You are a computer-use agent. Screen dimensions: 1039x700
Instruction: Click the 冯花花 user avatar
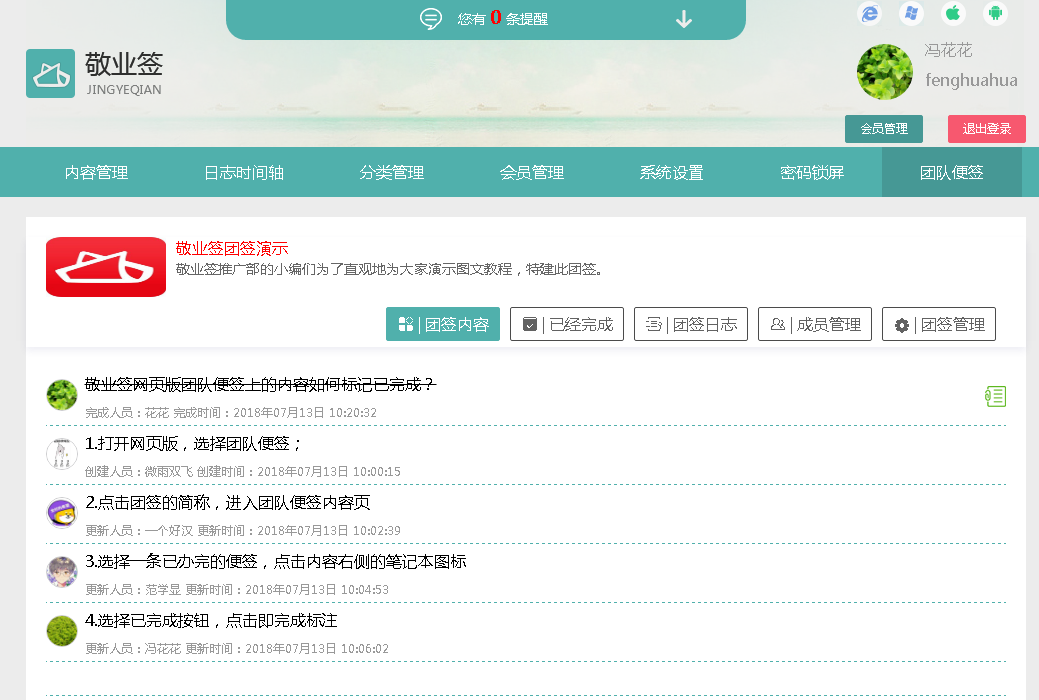click(885, 72)
